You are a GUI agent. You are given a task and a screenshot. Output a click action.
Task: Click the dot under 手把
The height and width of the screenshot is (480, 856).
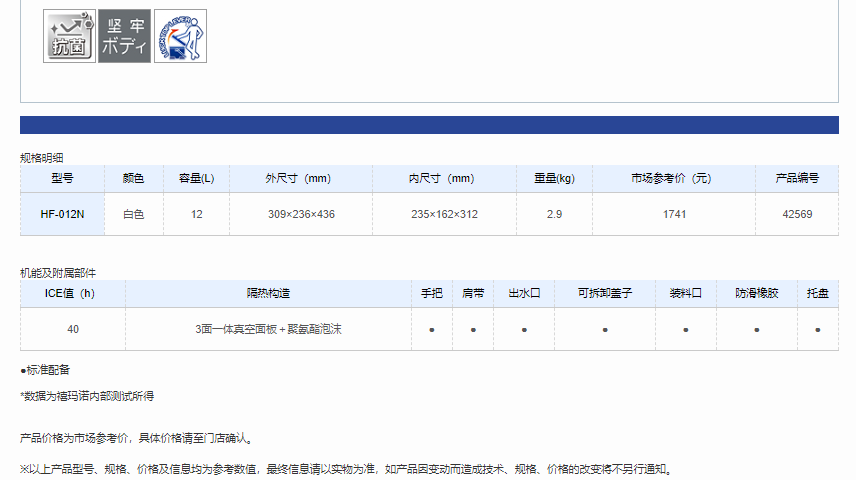[432, 330]
